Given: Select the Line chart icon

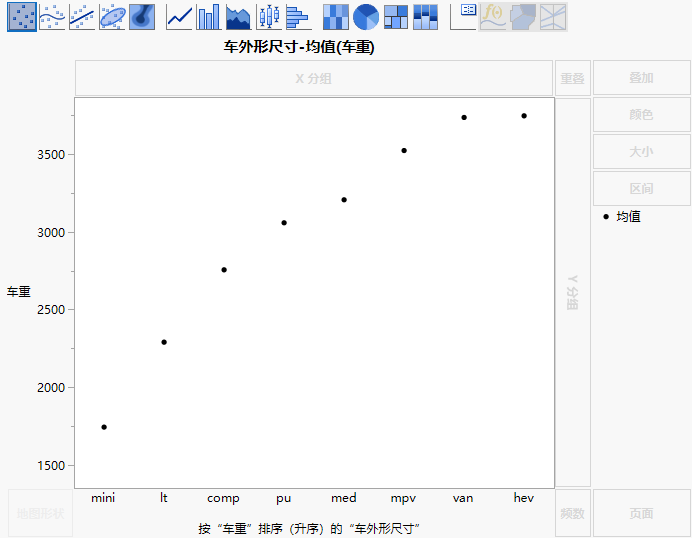Looking at the screenshot, I should tap(179, 17).
